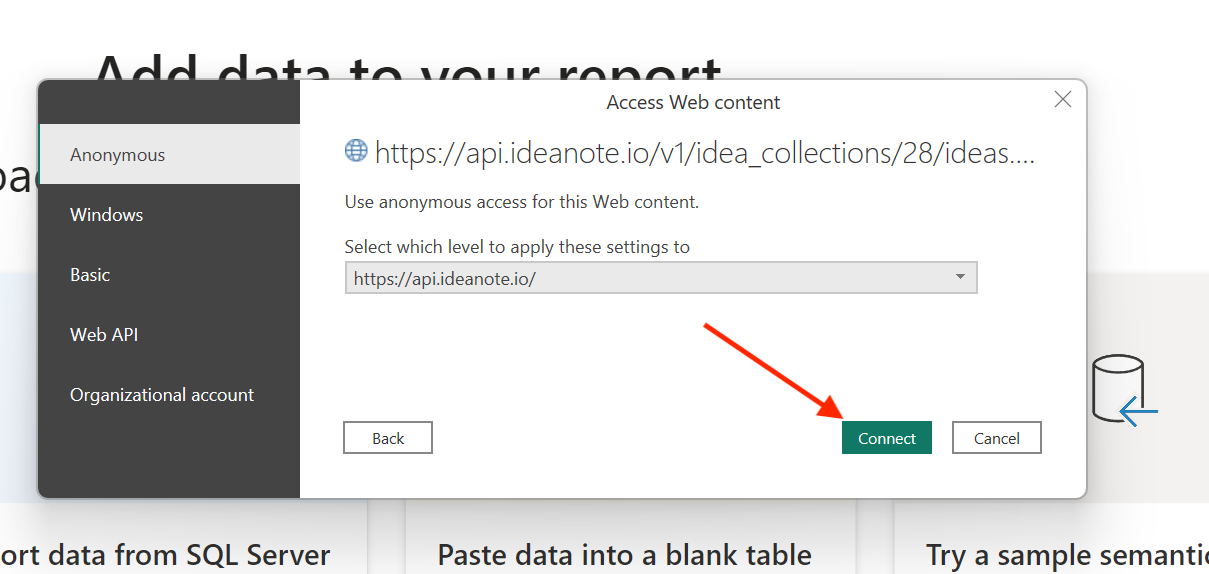Cancel the Access Web content dialog

[x=997, y=438]
